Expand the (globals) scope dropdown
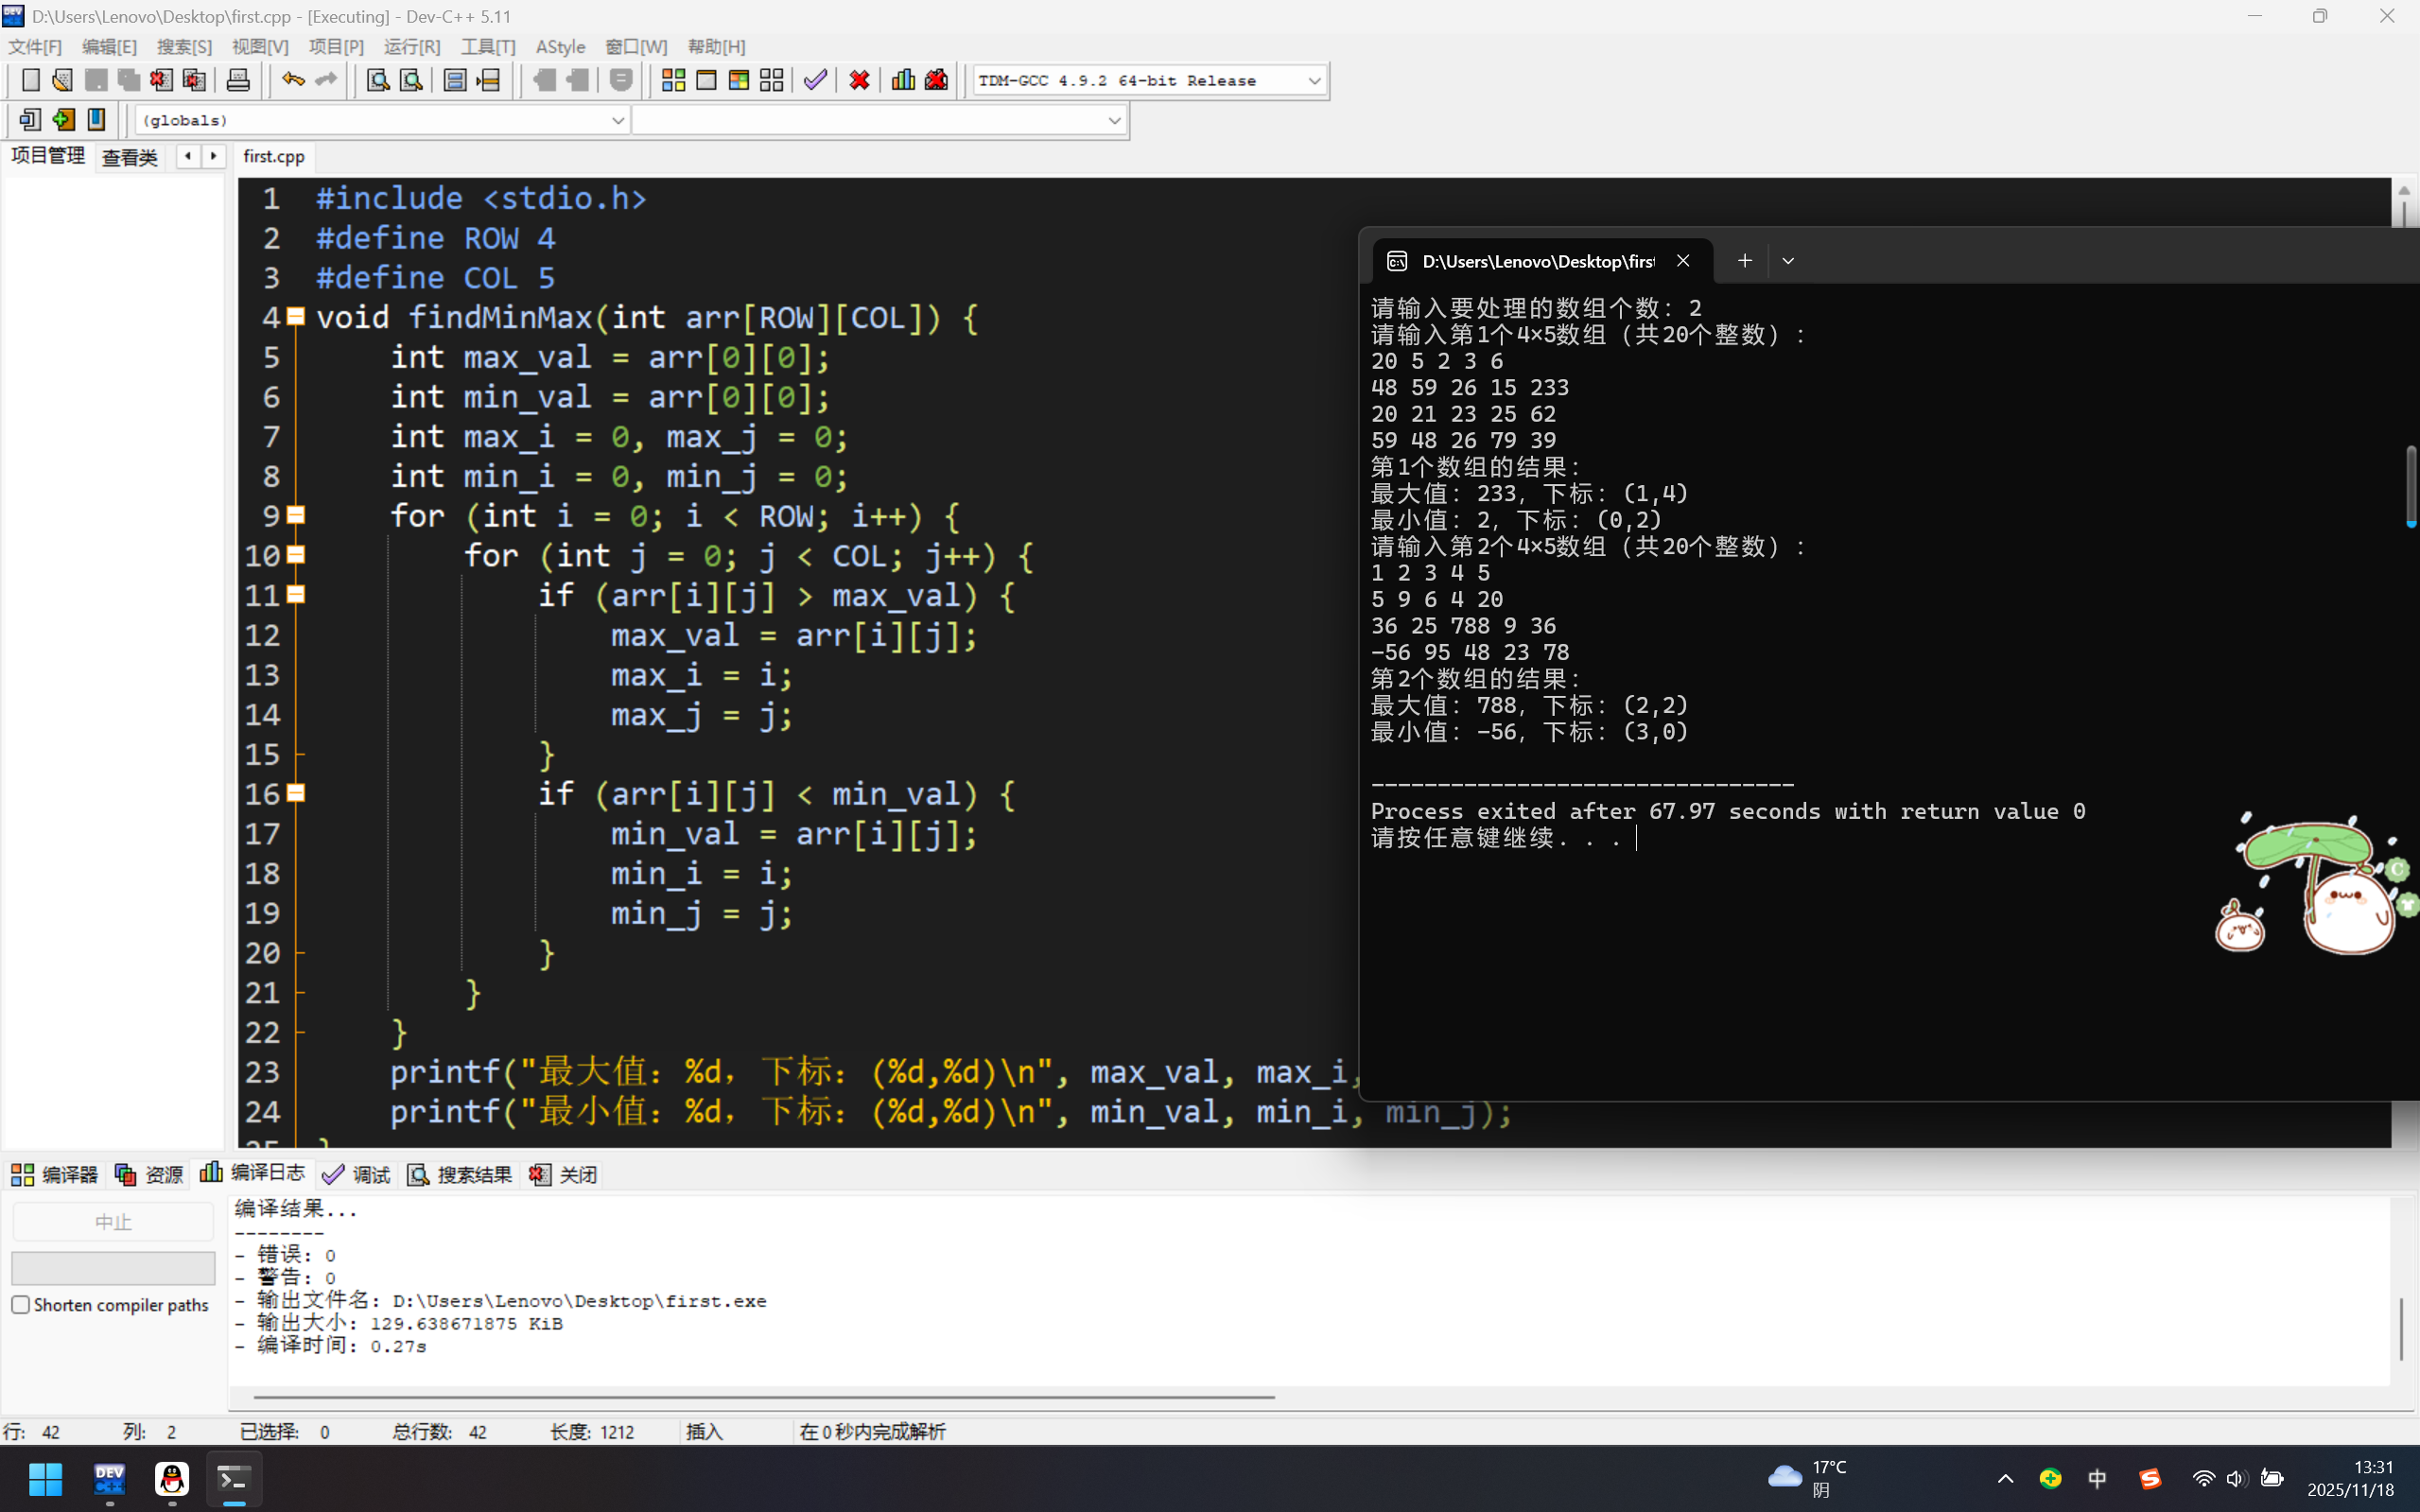The image size is (2420, 1512). [617, 120]
